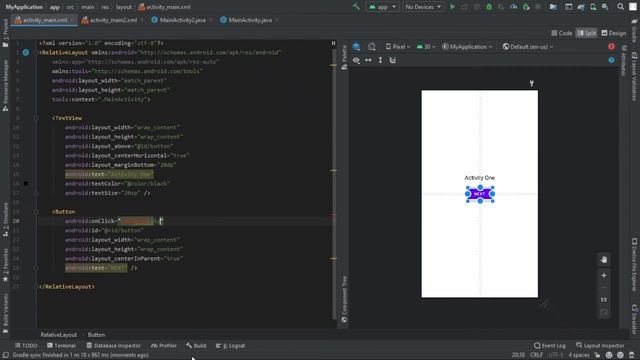640x360 pixels.
Task: Start the Debug app bug icon
Action: (x=489, y=7)
